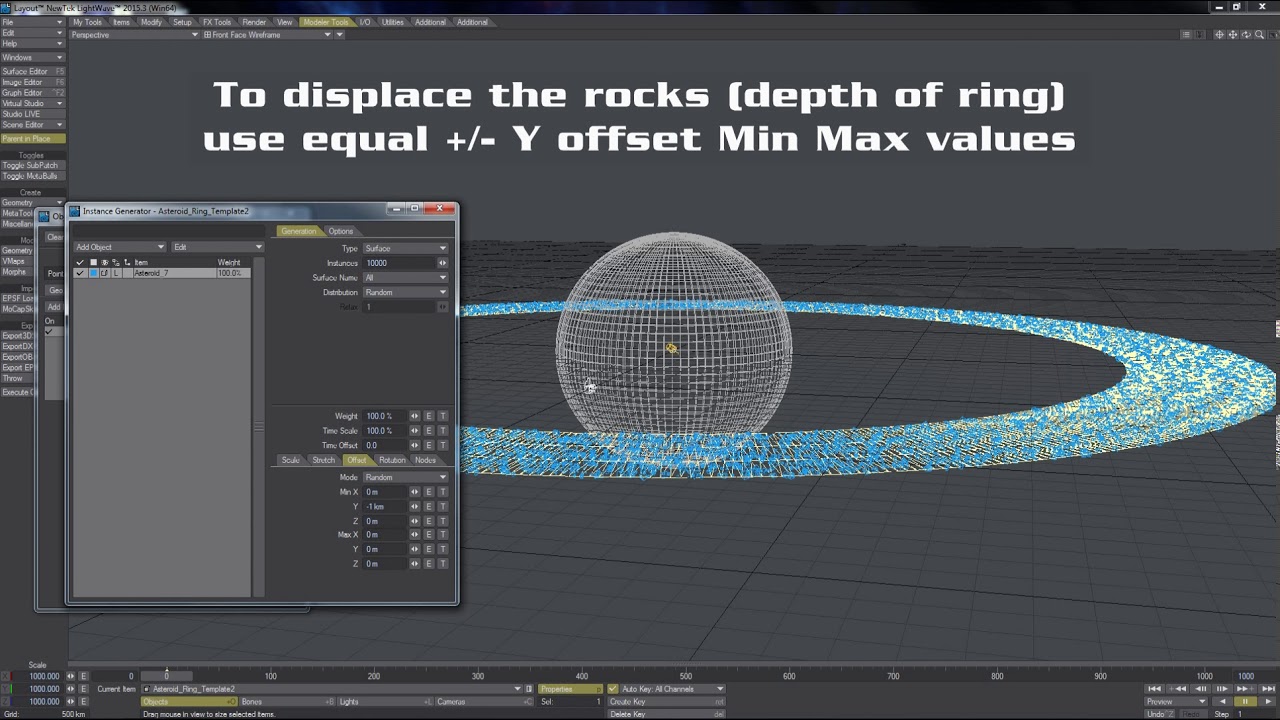The width and height of the screenshot is (1280, 720).
Task: Click the mini-slider arrows beside Time Scale
Action: point(414,431)
